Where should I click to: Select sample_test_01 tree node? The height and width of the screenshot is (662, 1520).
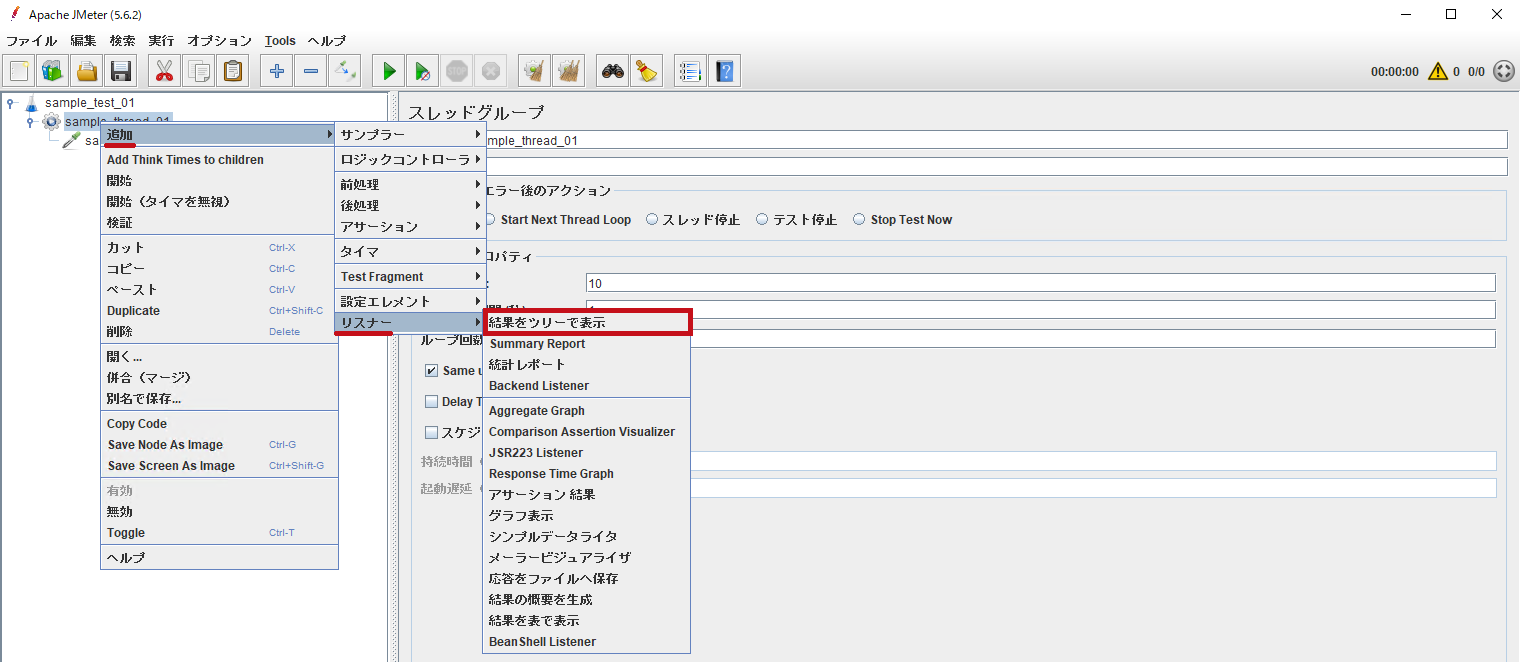pyautogui.click(x=89, y=102)
